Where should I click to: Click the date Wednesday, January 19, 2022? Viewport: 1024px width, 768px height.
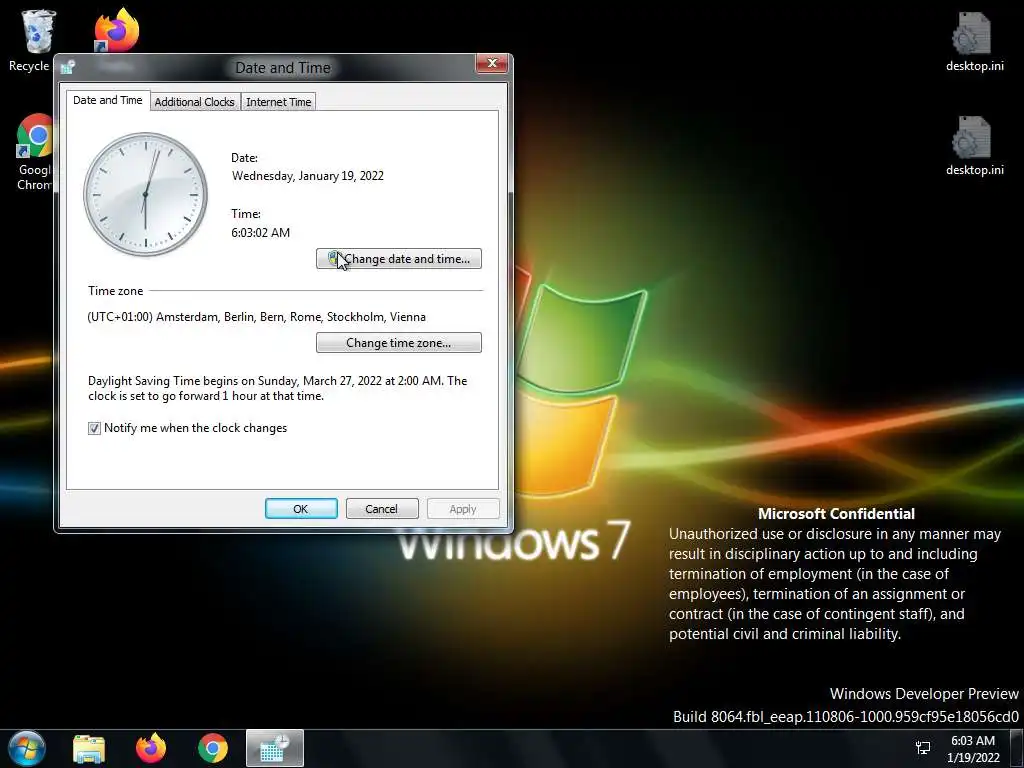308,176
